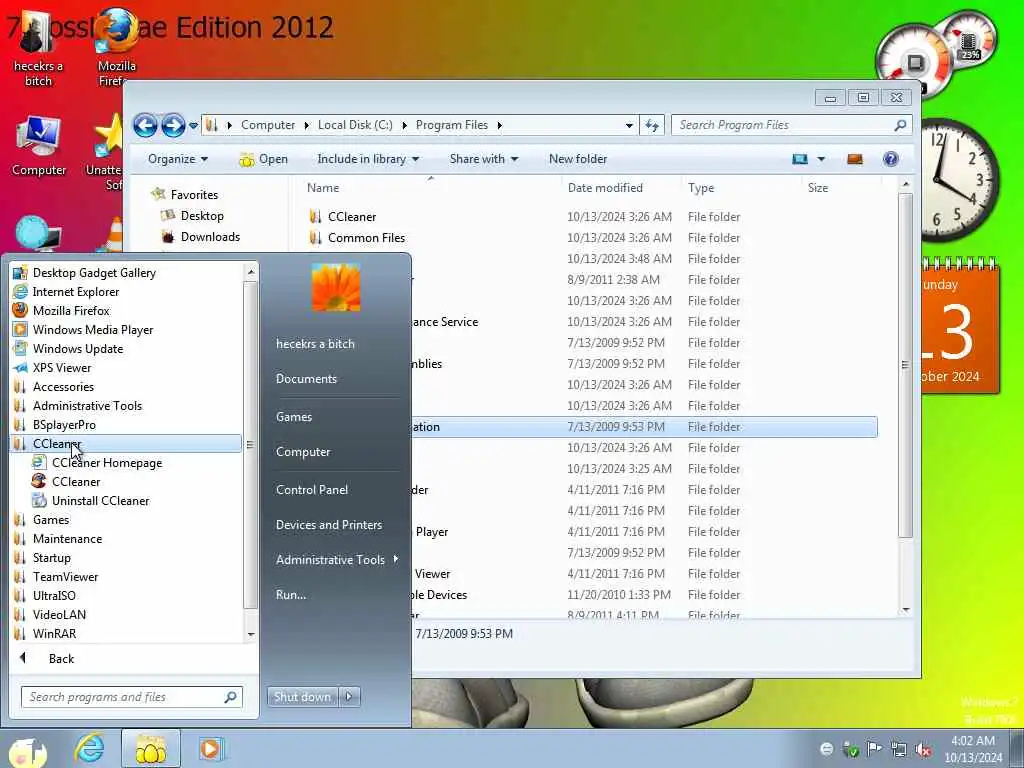
Task: Select the Common Files folder
Action: [x=366, y=238]
